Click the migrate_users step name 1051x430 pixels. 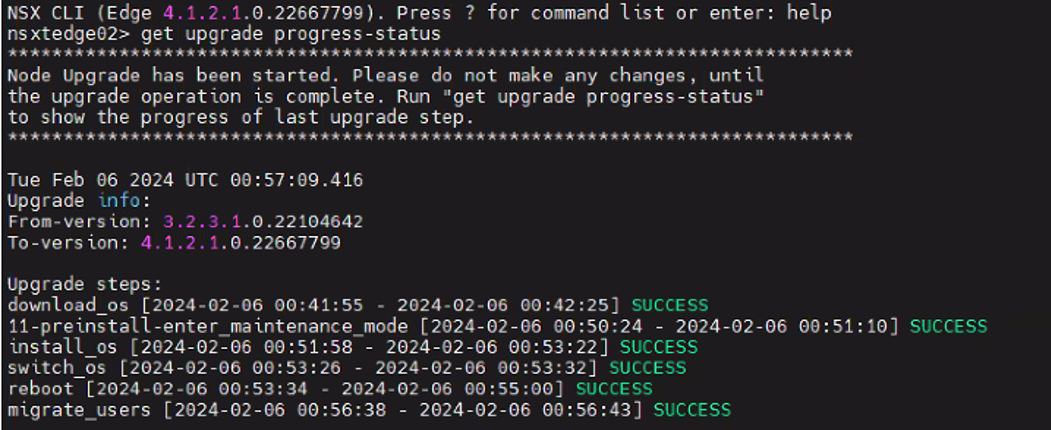(x=74, y=410)
